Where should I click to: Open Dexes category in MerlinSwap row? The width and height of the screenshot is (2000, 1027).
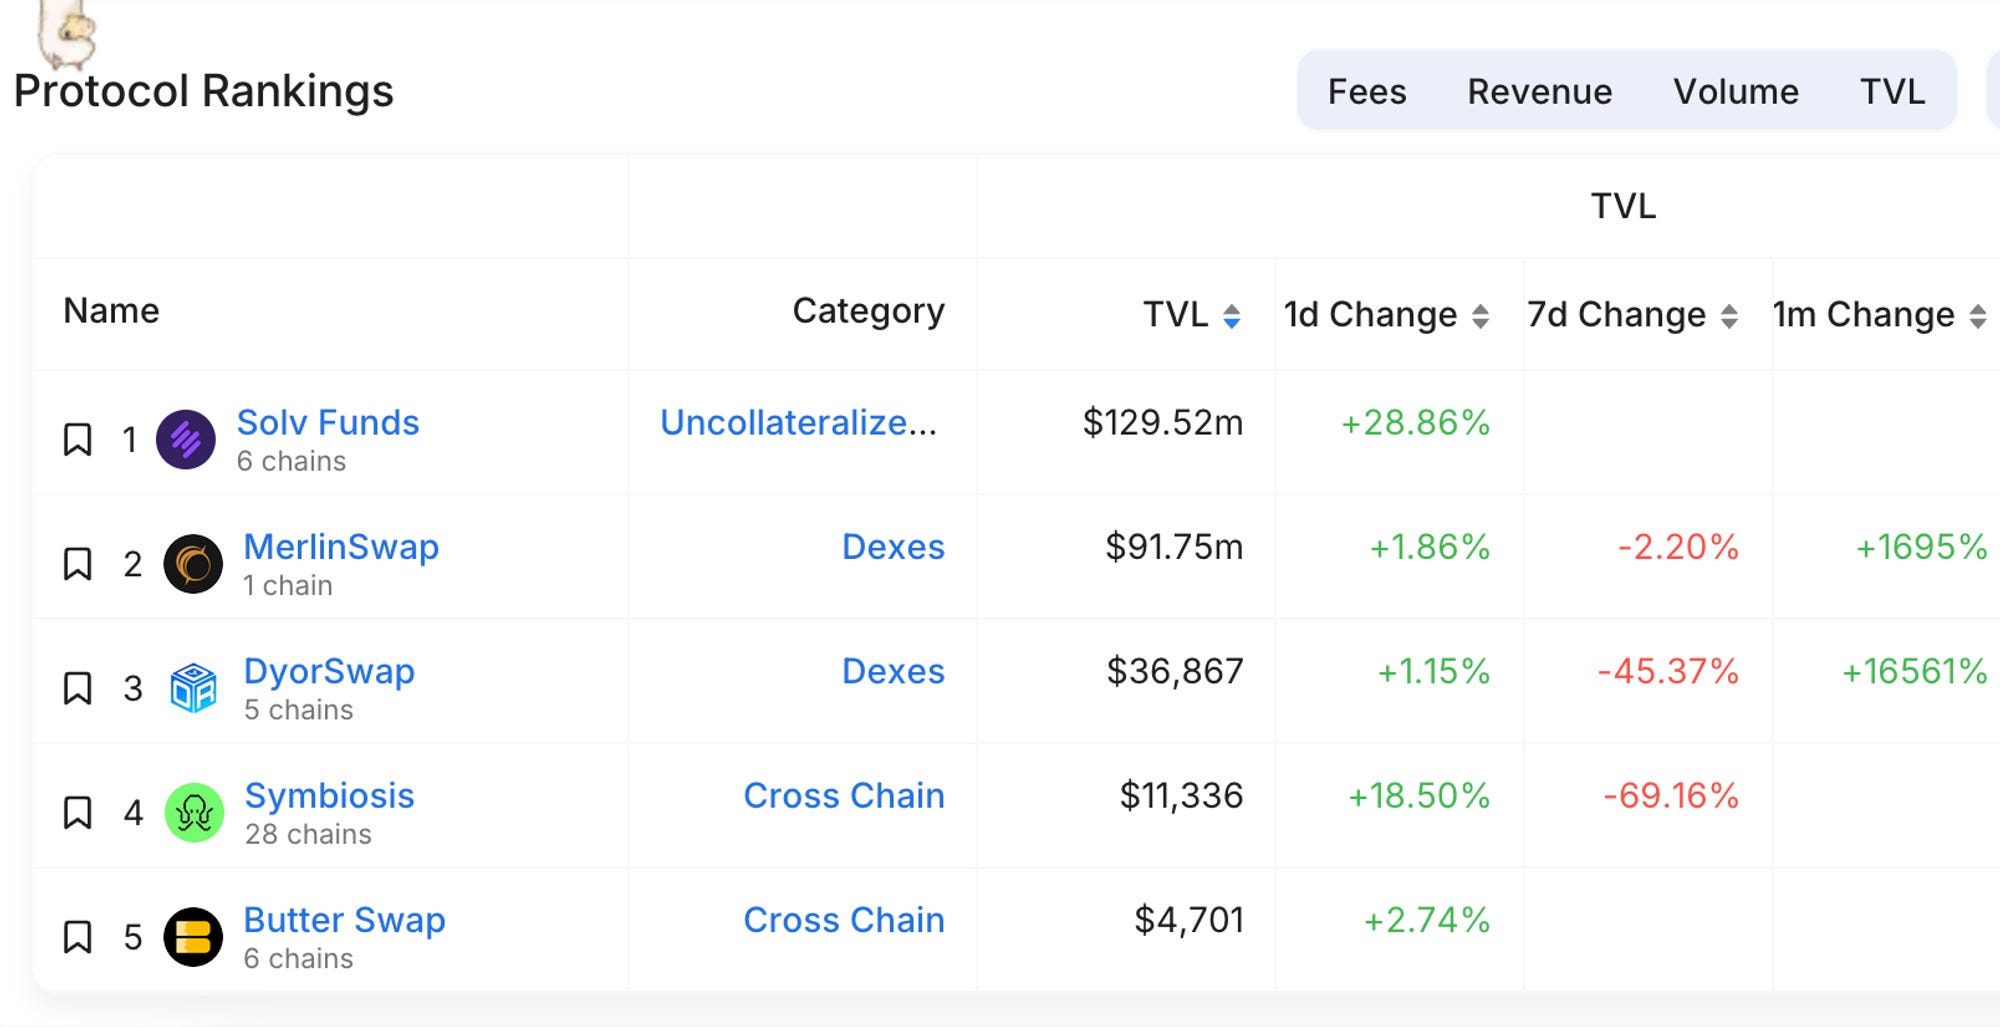pos(893,547)
